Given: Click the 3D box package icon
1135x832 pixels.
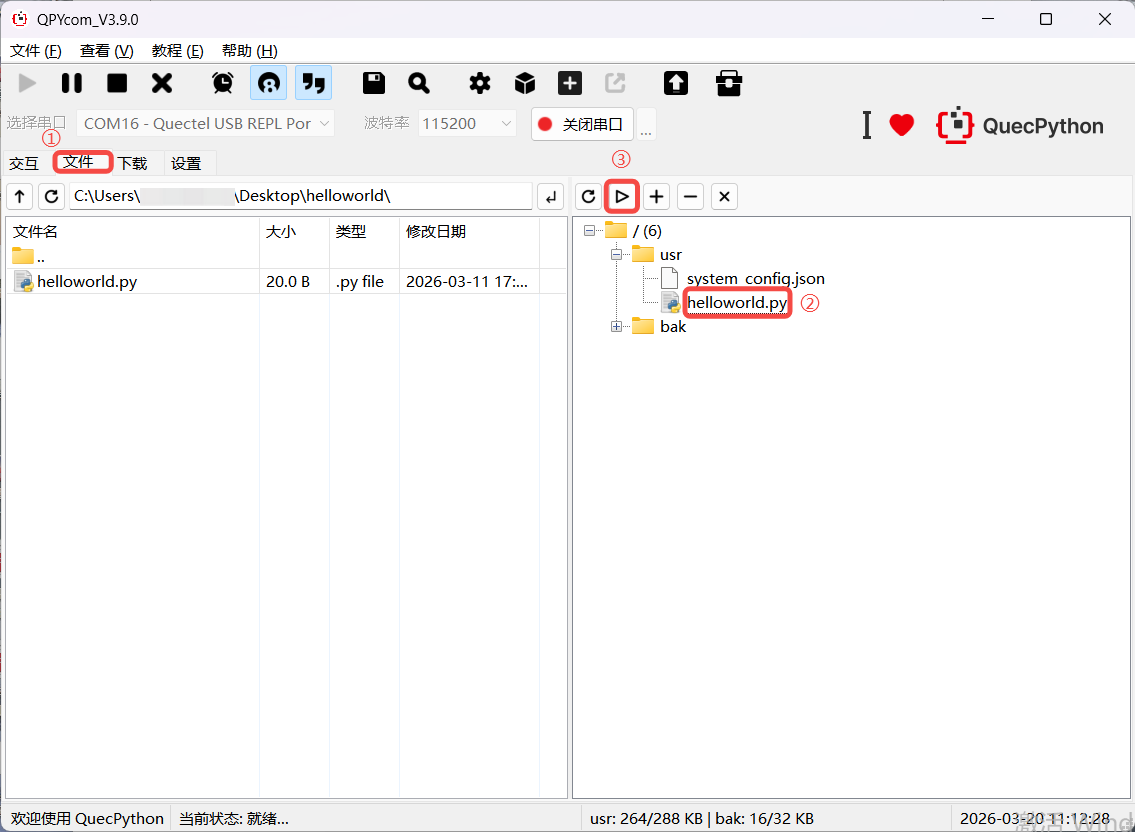Looking at the screenshot, I should (525, 83).
